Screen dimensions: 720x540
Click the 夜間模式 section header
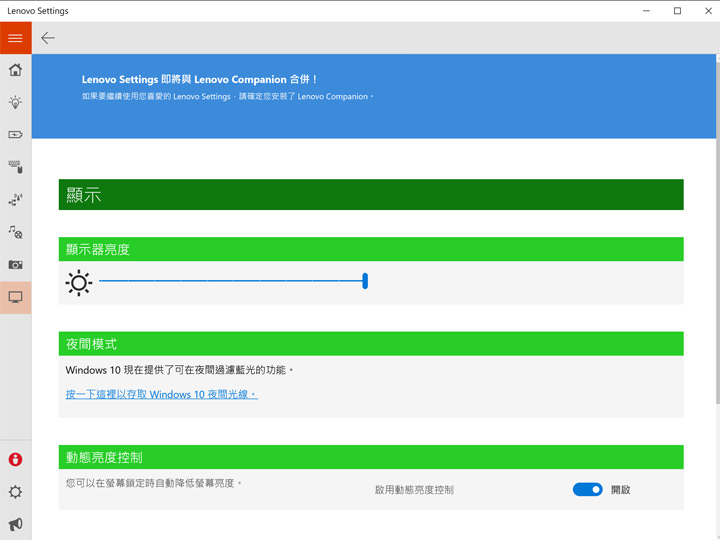point(371,343)
